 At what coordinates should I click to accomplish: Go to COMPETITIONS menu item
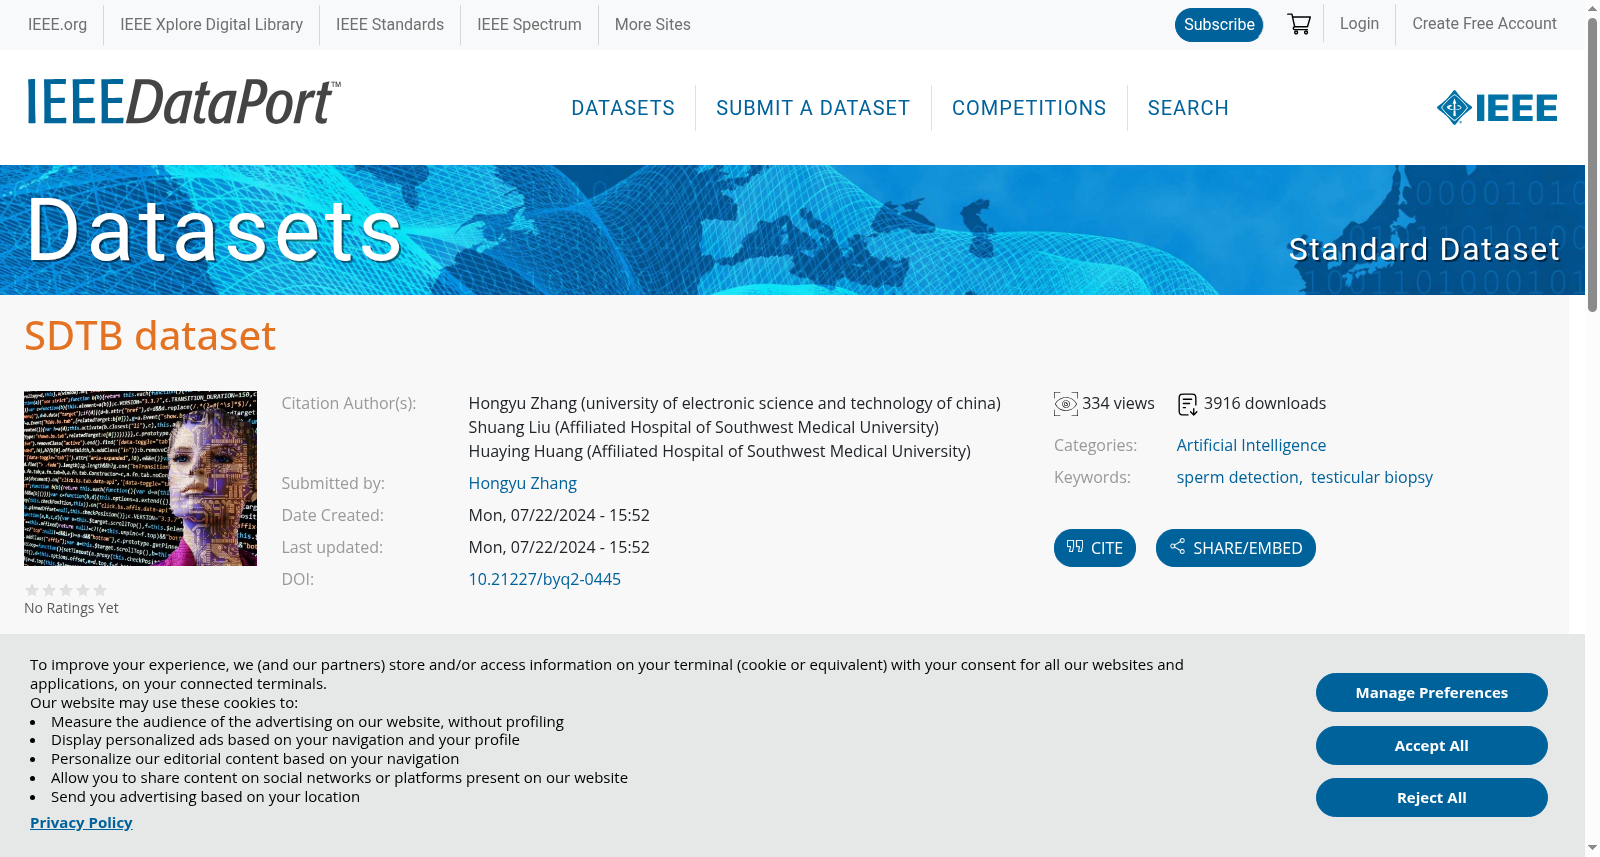coord(1029,108)
